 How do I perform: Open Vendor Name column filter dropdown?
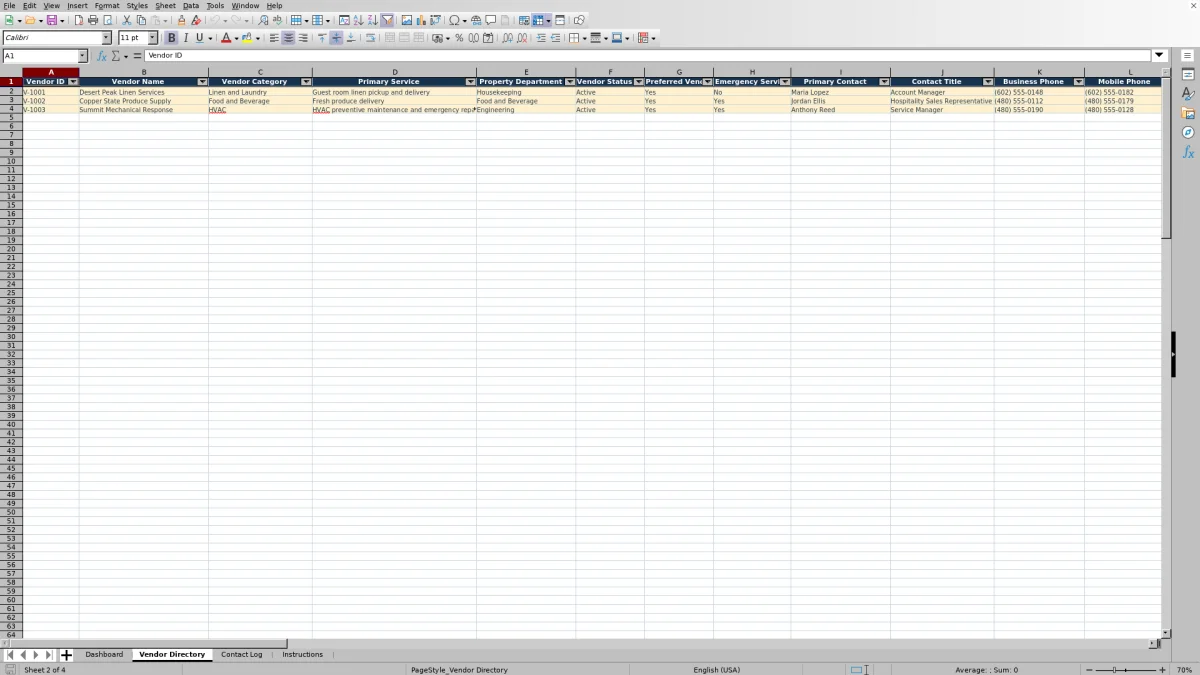[x=203, y=82]
